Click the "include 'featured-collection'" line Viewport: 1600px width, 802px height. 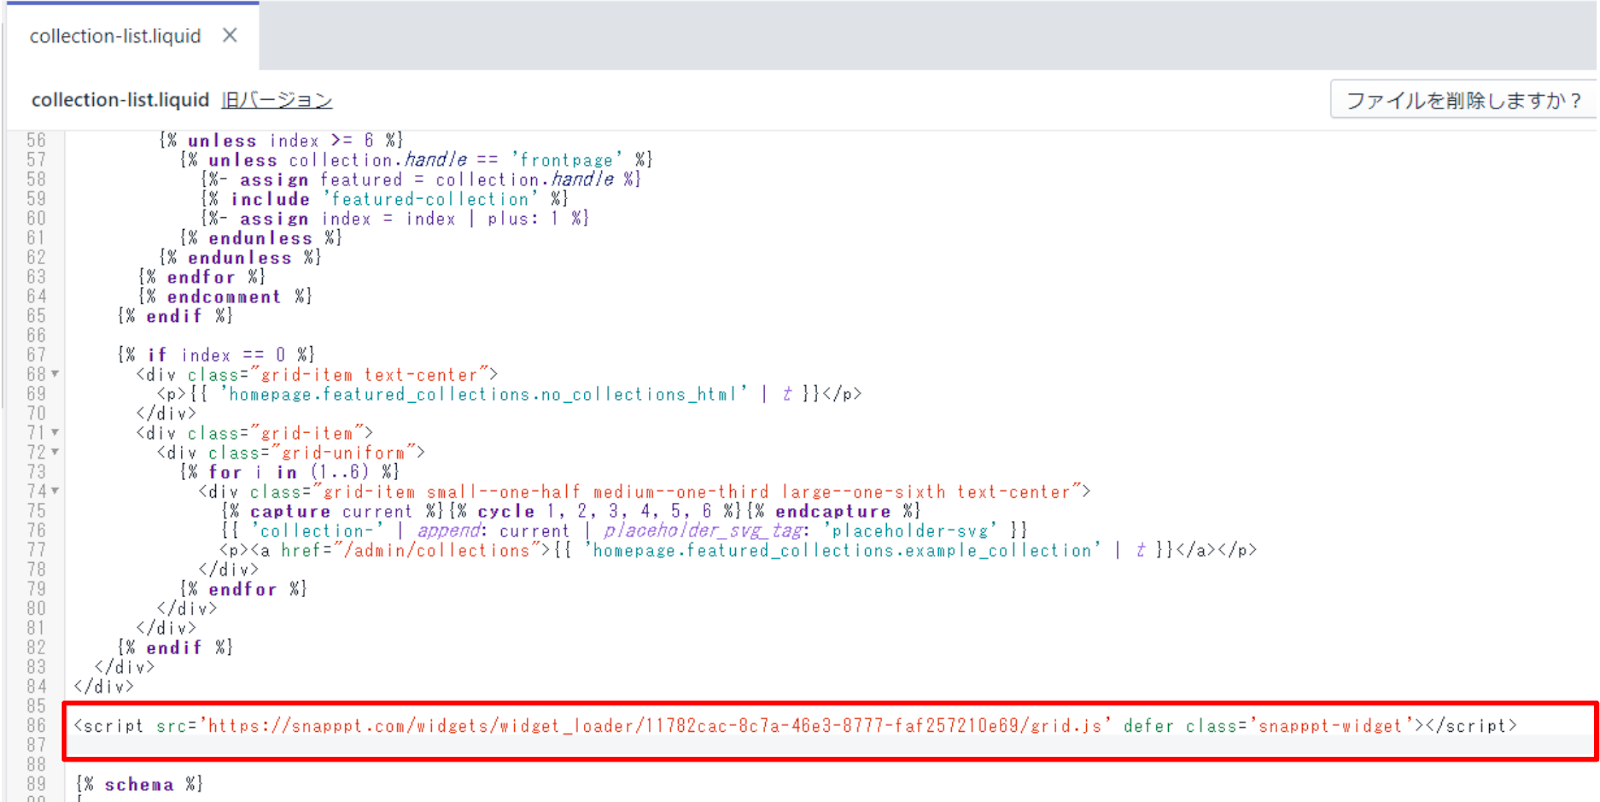[384, 199]
